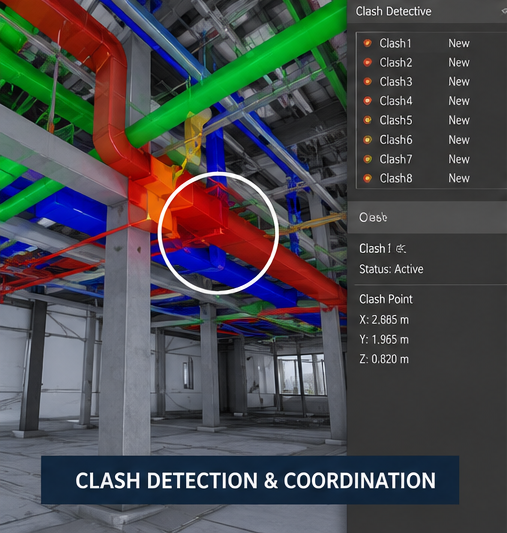Click the New status of Clash4
The height and width of the screenshot is (533, 507).
coord(459,101)
